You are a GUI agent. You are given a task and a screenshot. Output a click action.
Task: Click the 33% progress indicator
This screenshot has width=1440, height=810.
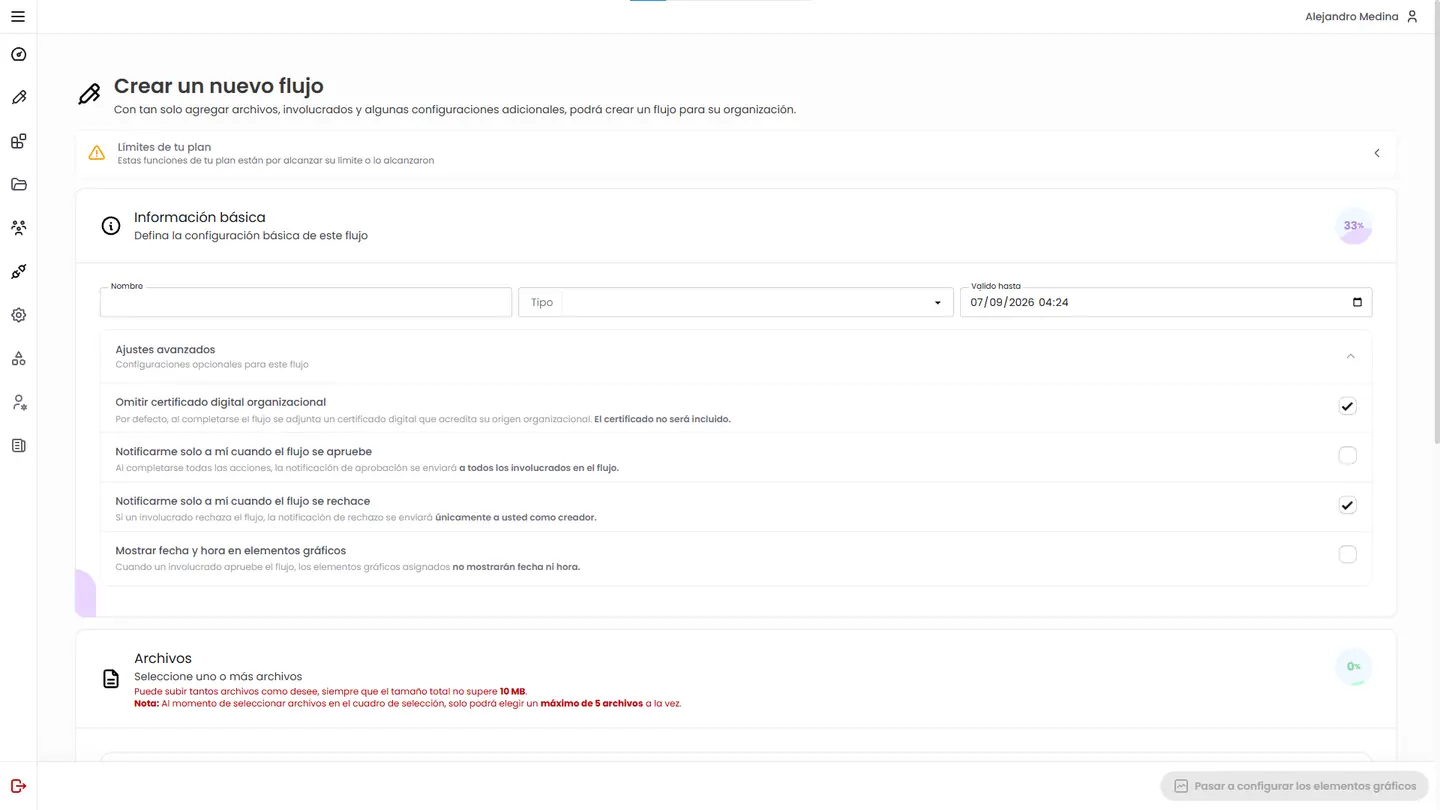pos(1354,226)
